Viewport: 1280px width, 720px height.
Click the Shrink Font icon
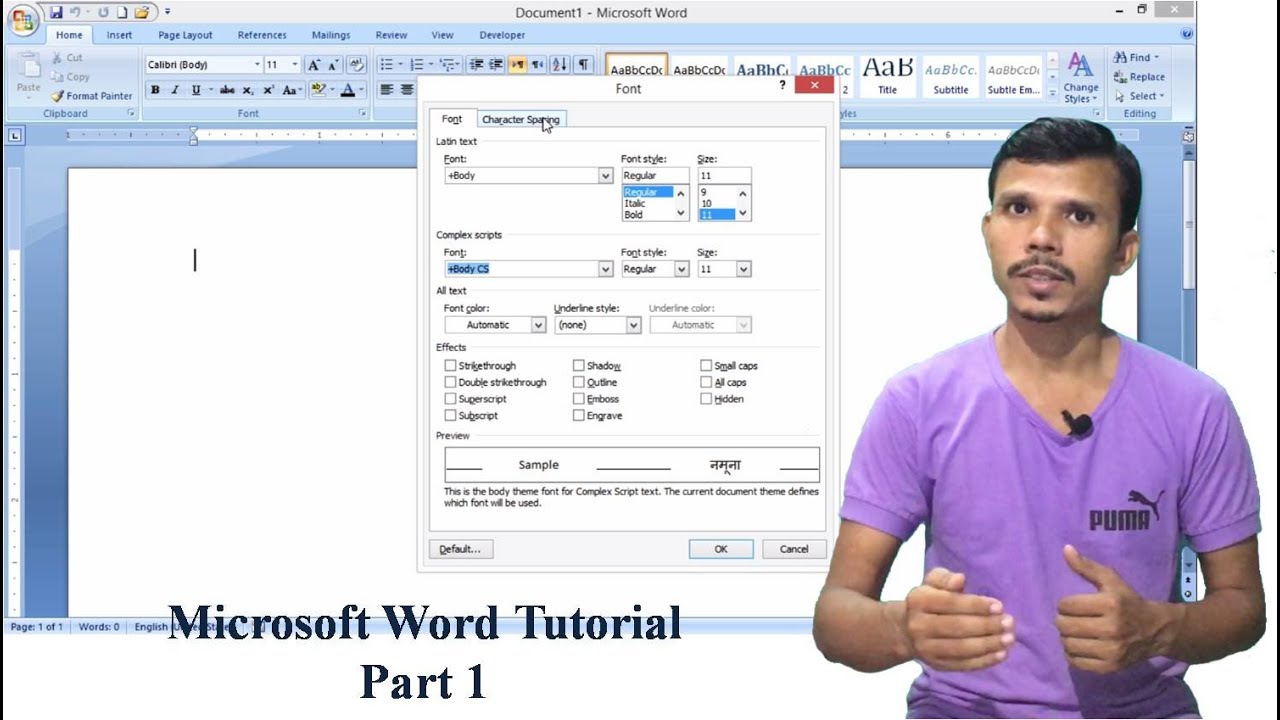click(x=334, y=65)
